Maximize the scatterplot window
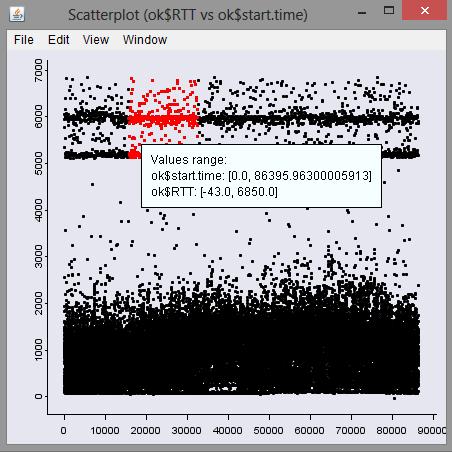Image resolution: width=452 pixels, height=452 pixels. coord(389,10)
